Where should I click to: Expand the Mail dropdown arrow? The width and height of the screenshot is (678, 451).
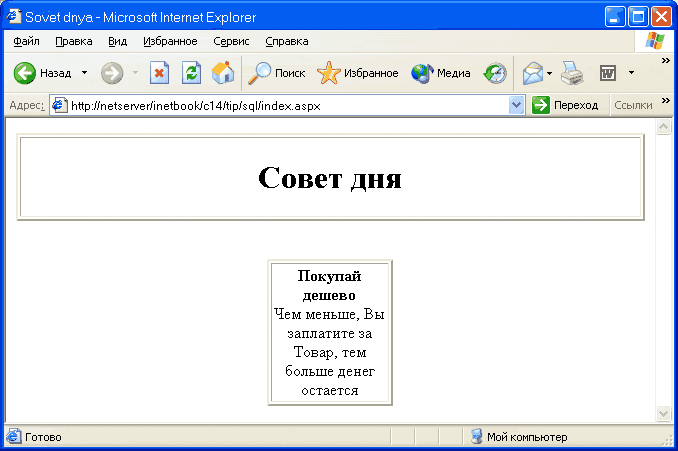[x=549, y=73]
